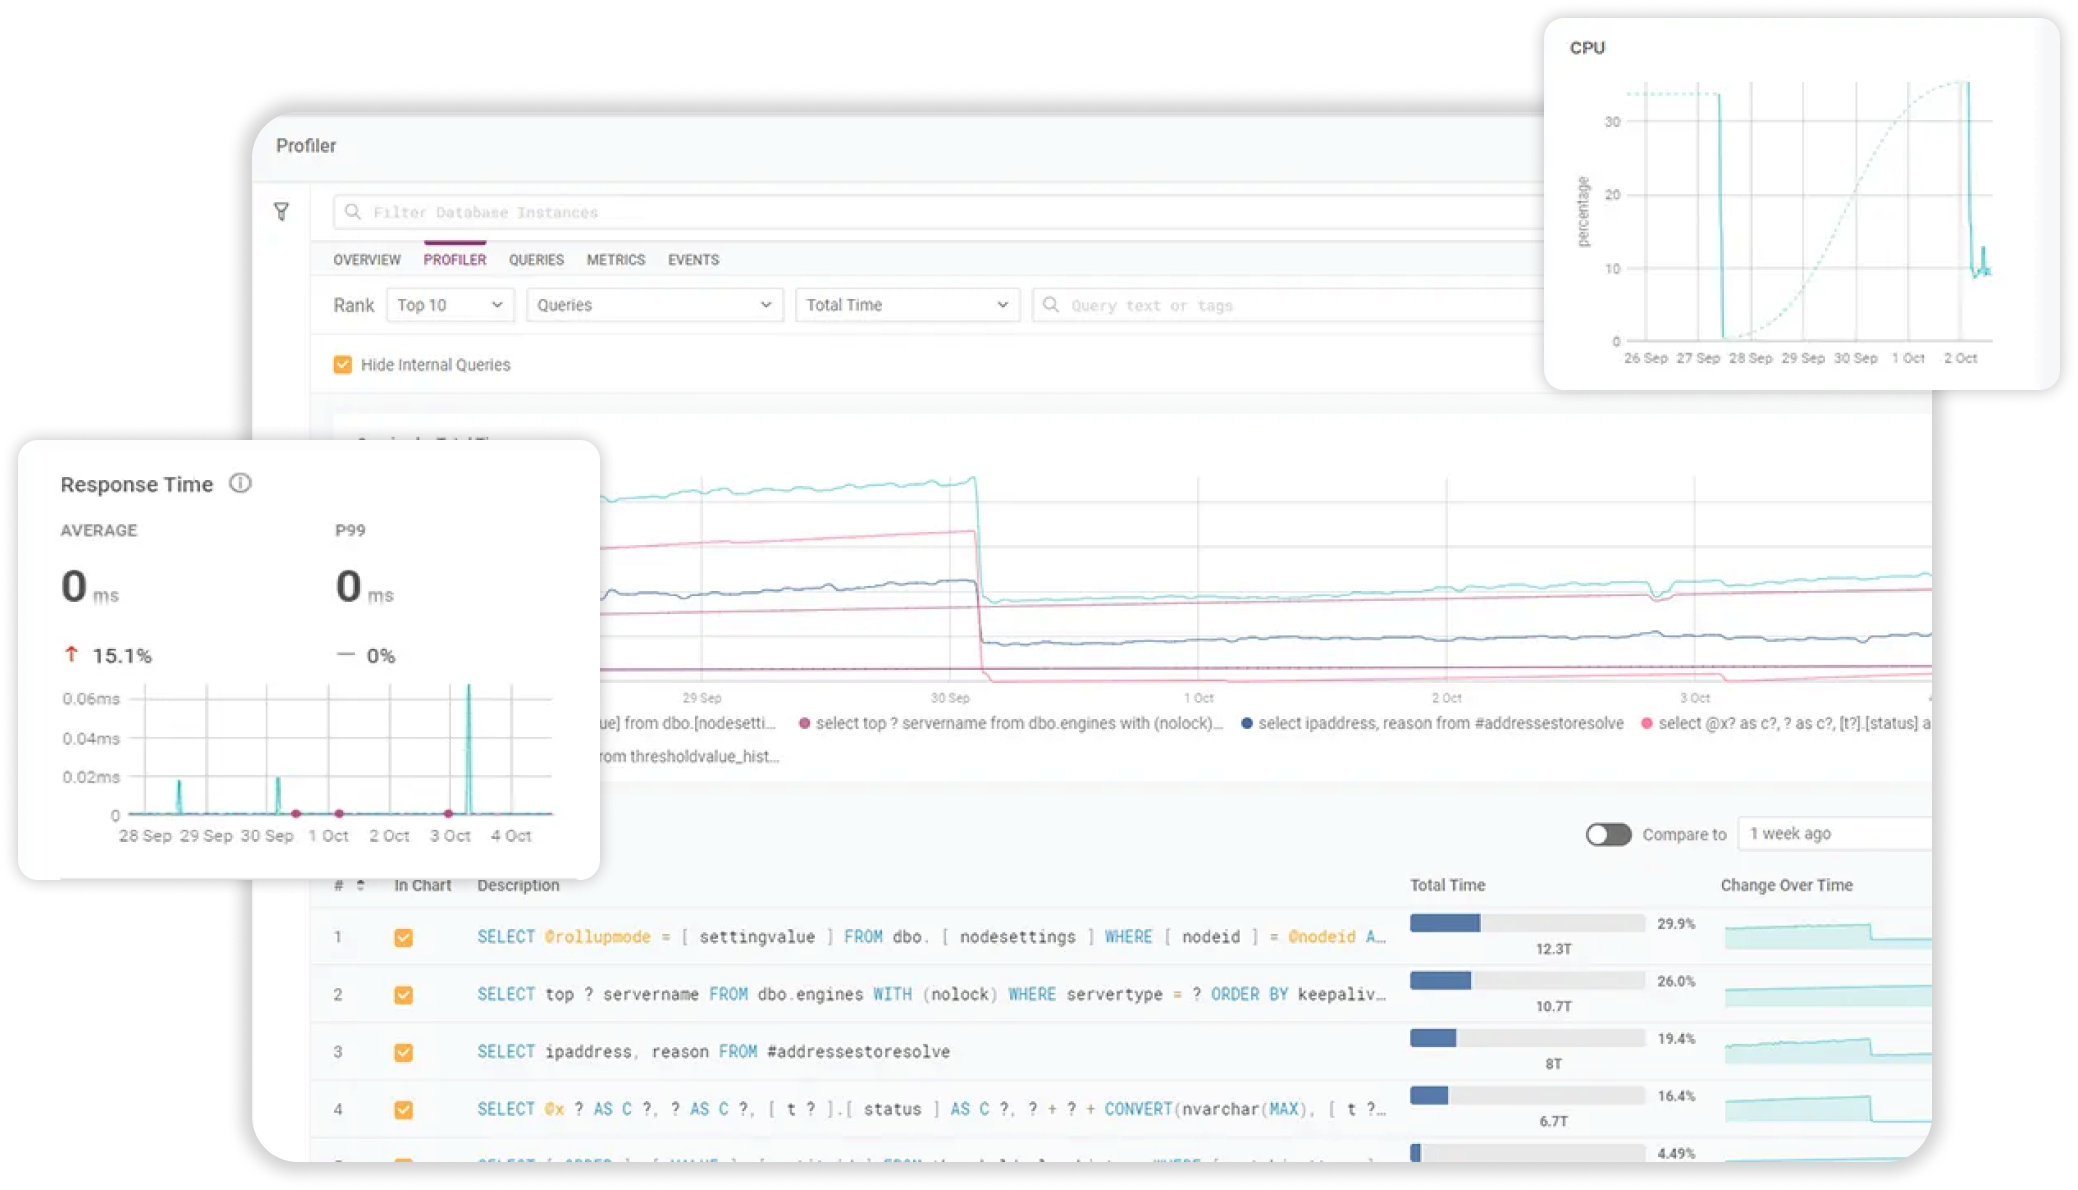Screen dimensions: 2078x1190
Task: Enable the Compare to toggle switch
Action: (x=1608, y=834)
